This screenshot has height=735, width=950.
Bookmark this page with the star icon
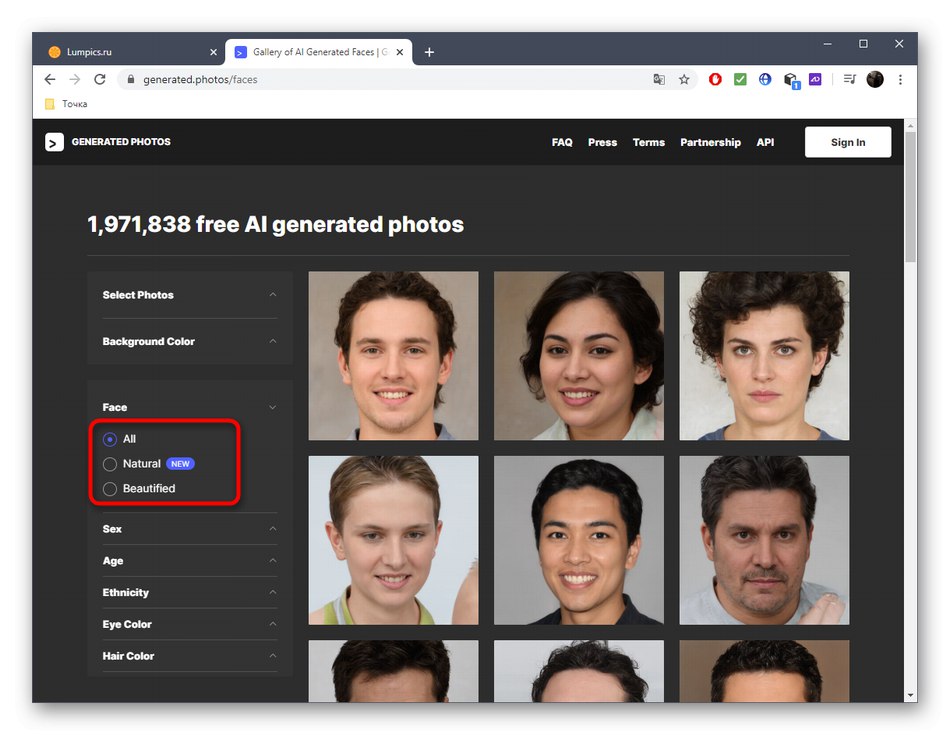click(x=684, y=79)
